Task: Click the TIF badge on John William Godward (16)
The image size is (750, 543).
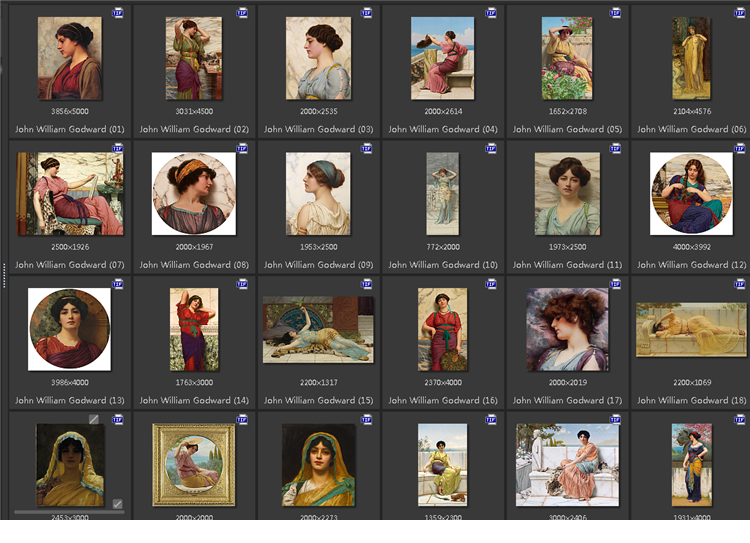Action: [x=491, y=284]
